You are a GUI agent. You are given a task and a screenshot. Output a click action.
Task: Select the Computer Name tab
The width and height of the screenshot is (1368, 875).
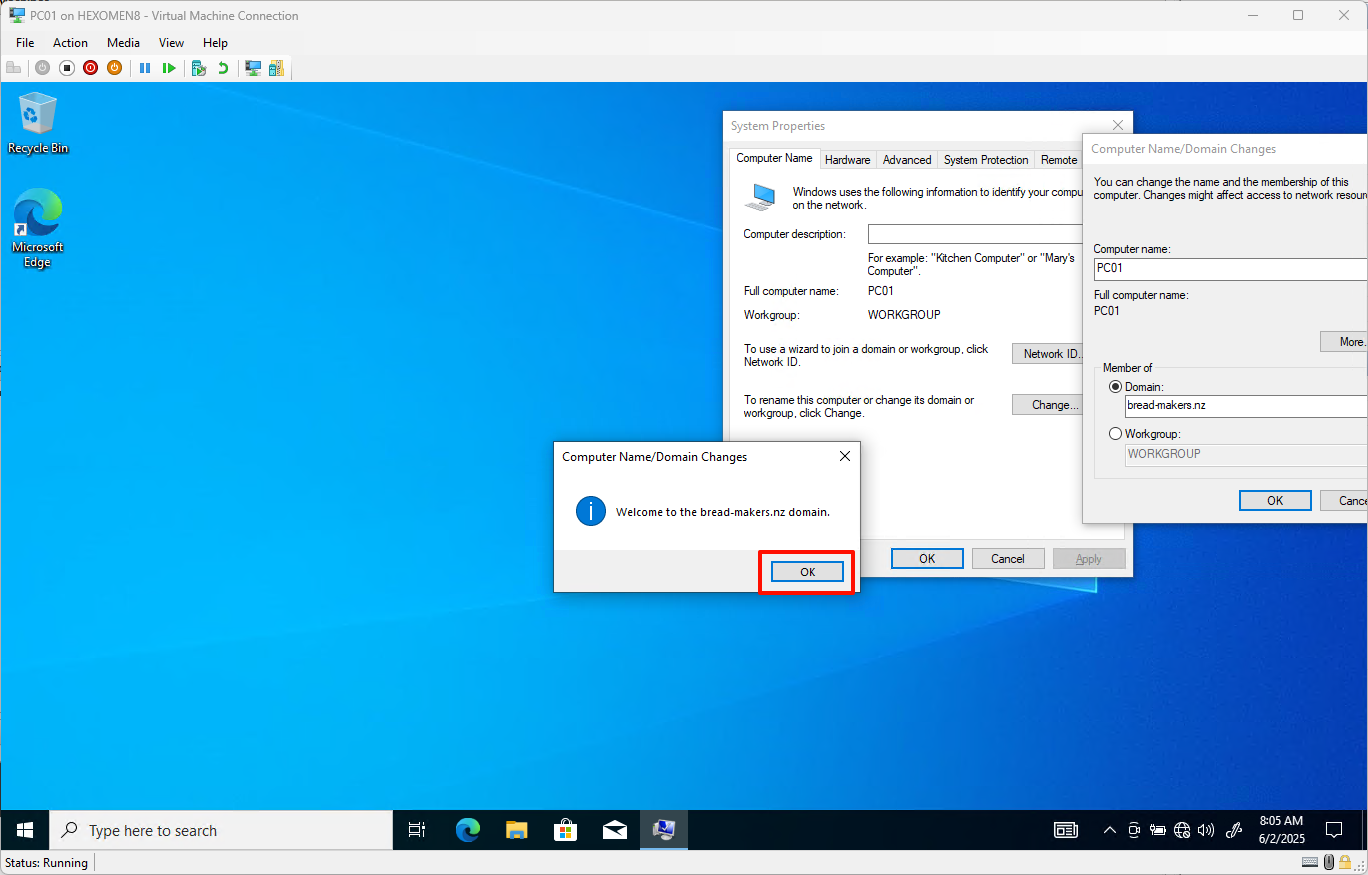(x=774, y=158)
